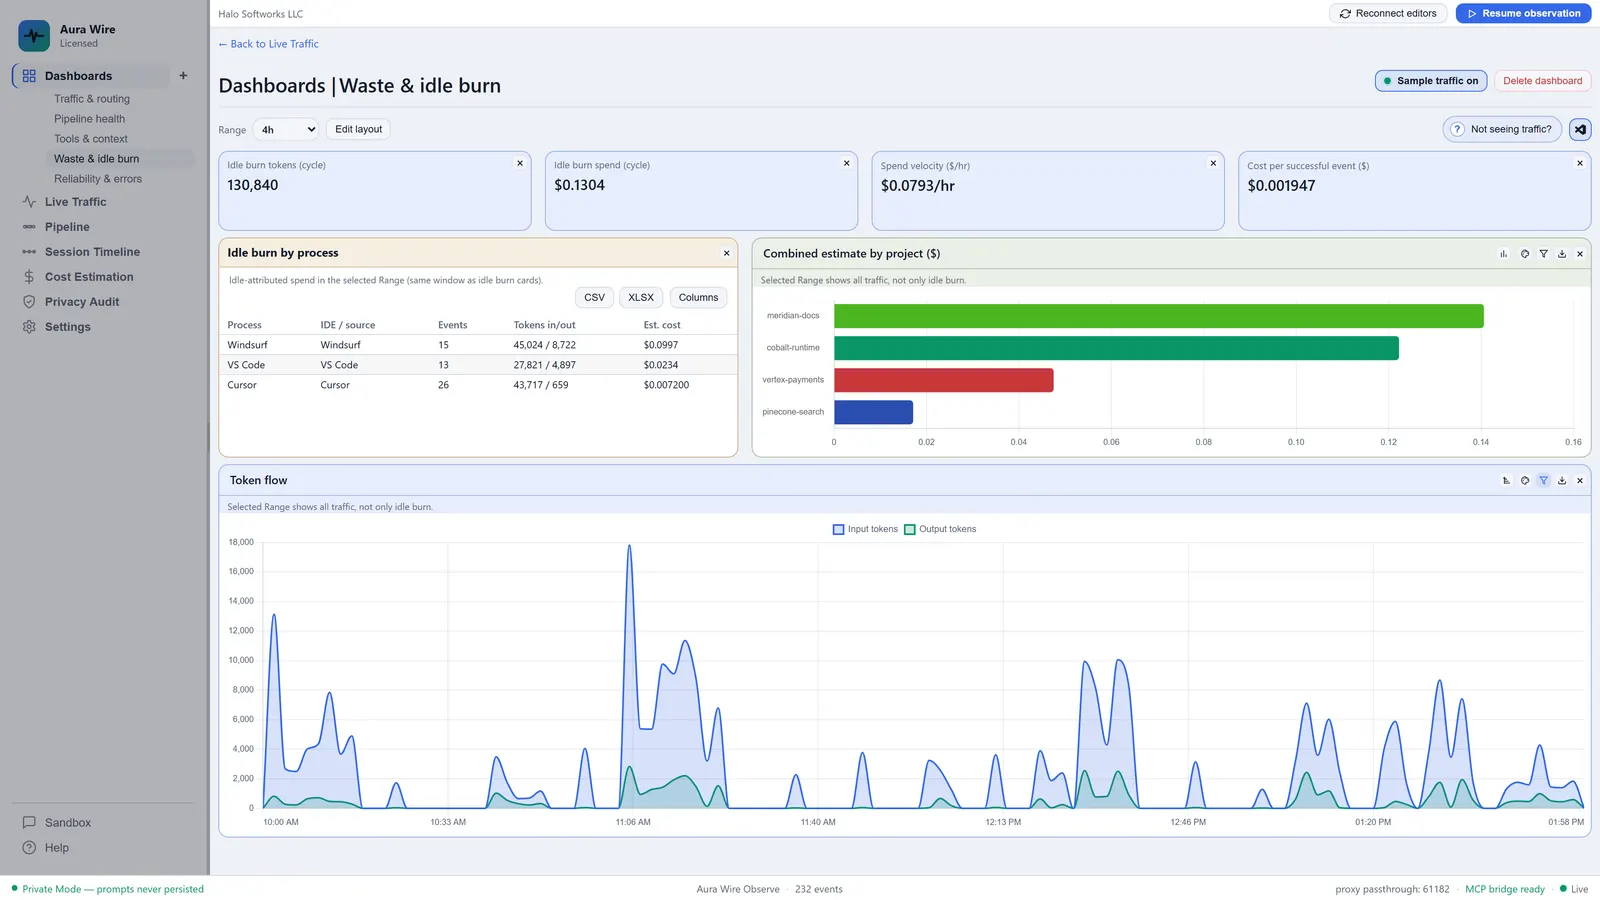
Task: Click Delete dashboard button
Action: click(1542, 81)
